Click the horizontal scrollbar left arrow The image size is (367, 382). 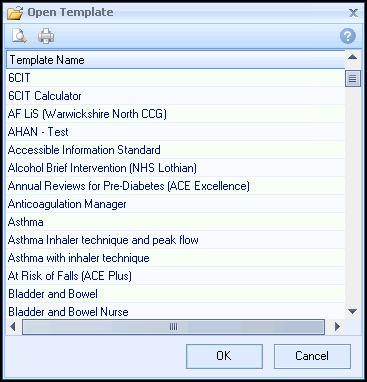tap(13, 327)
